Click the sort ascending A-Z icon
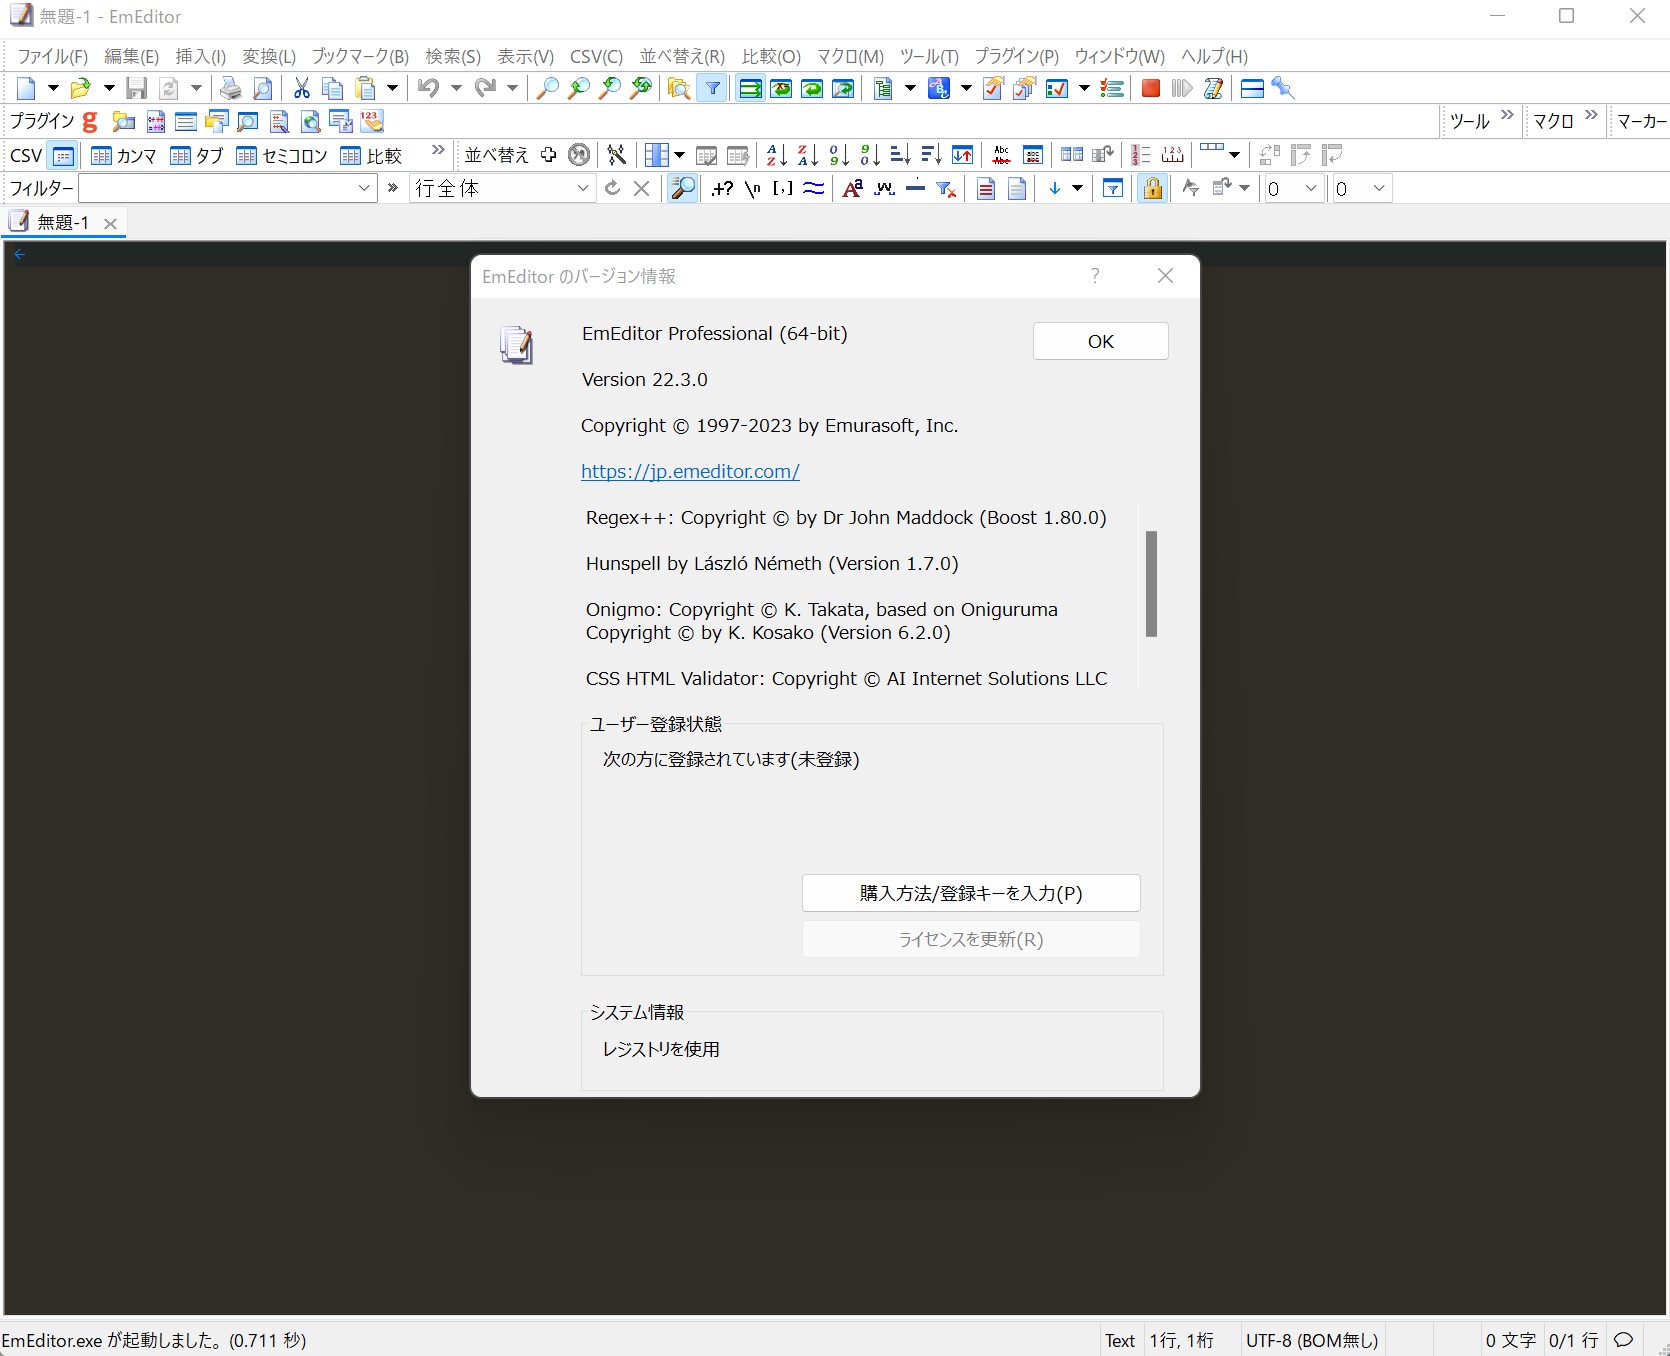 (x=775, y=155)
